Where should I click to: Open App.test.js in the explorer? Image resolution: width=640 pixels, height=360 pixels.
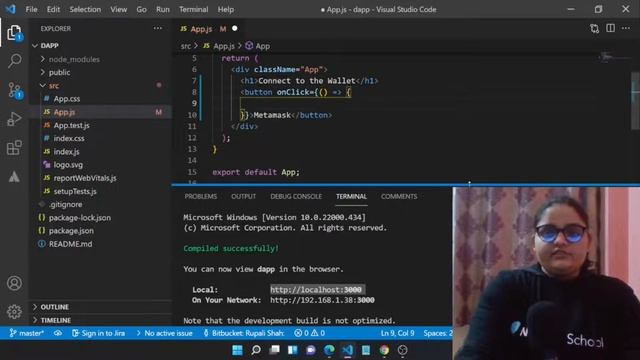(71, 125)
